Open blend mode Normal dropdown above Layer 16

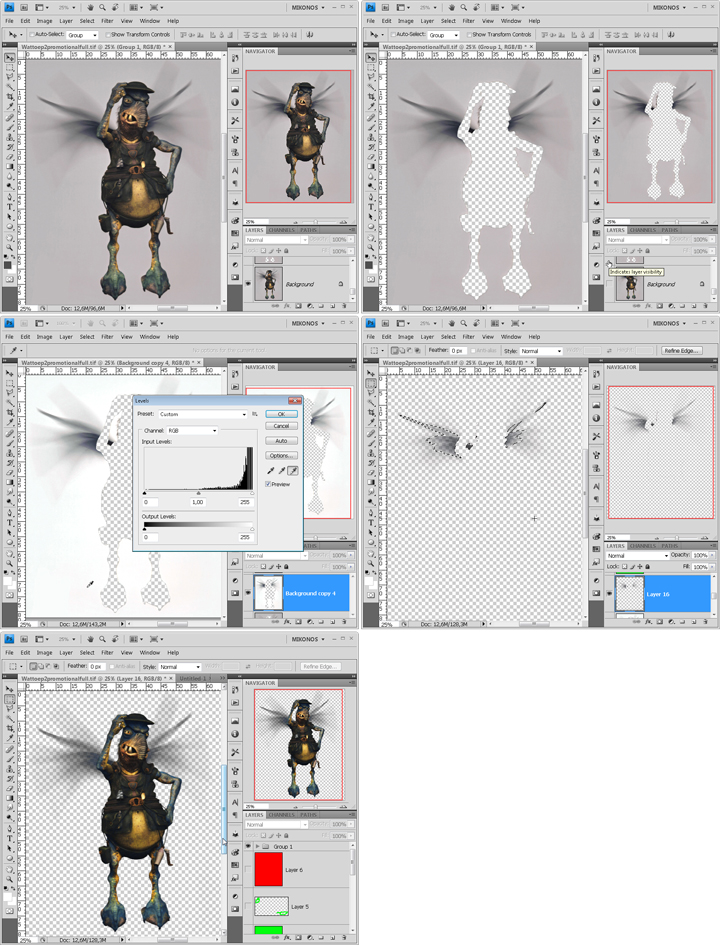pos(638,555)
